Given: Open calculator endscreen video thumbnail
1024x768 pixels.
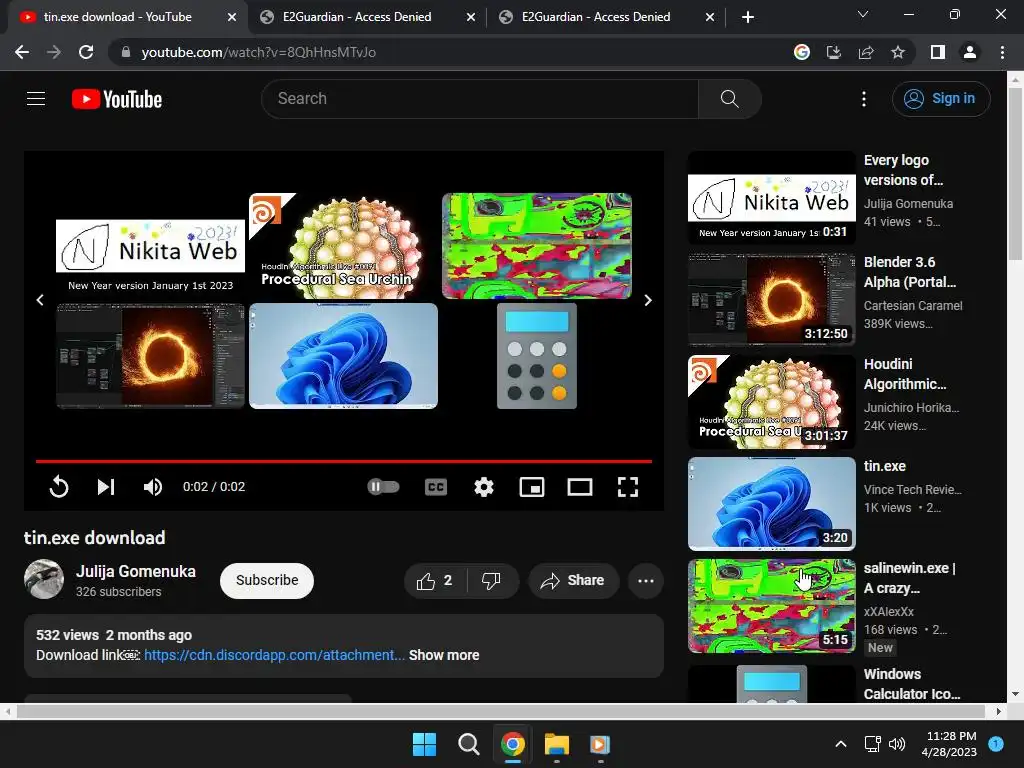Looking at the screenshot, I should [537, 356].
